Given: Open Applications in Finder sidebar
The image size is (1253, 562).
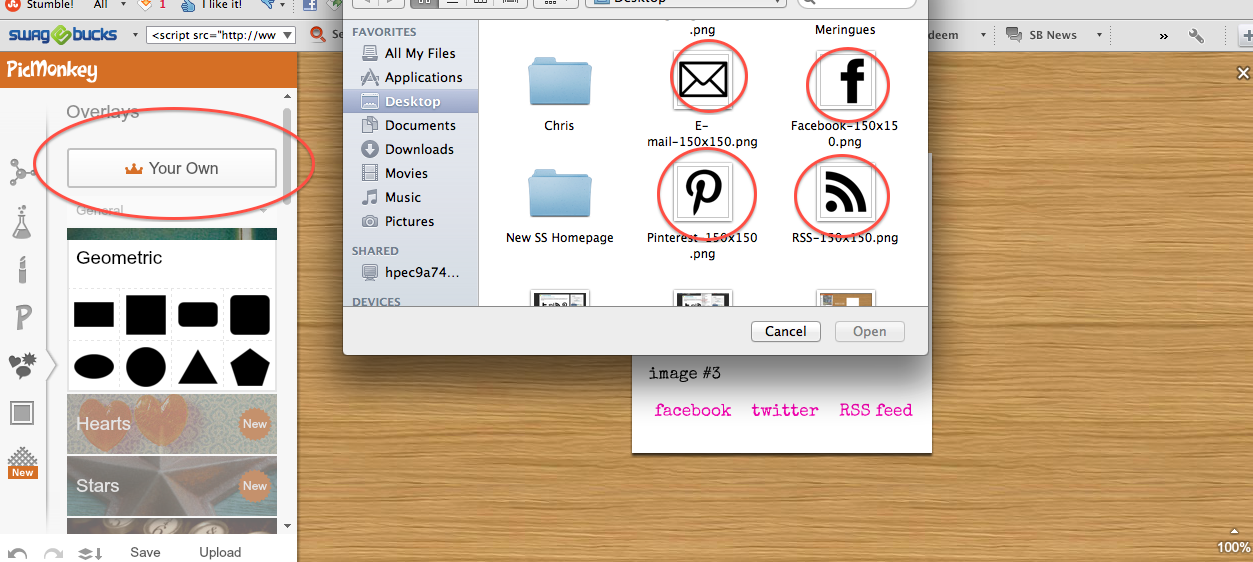Looking at the screenshot, I should click(423, 77).
